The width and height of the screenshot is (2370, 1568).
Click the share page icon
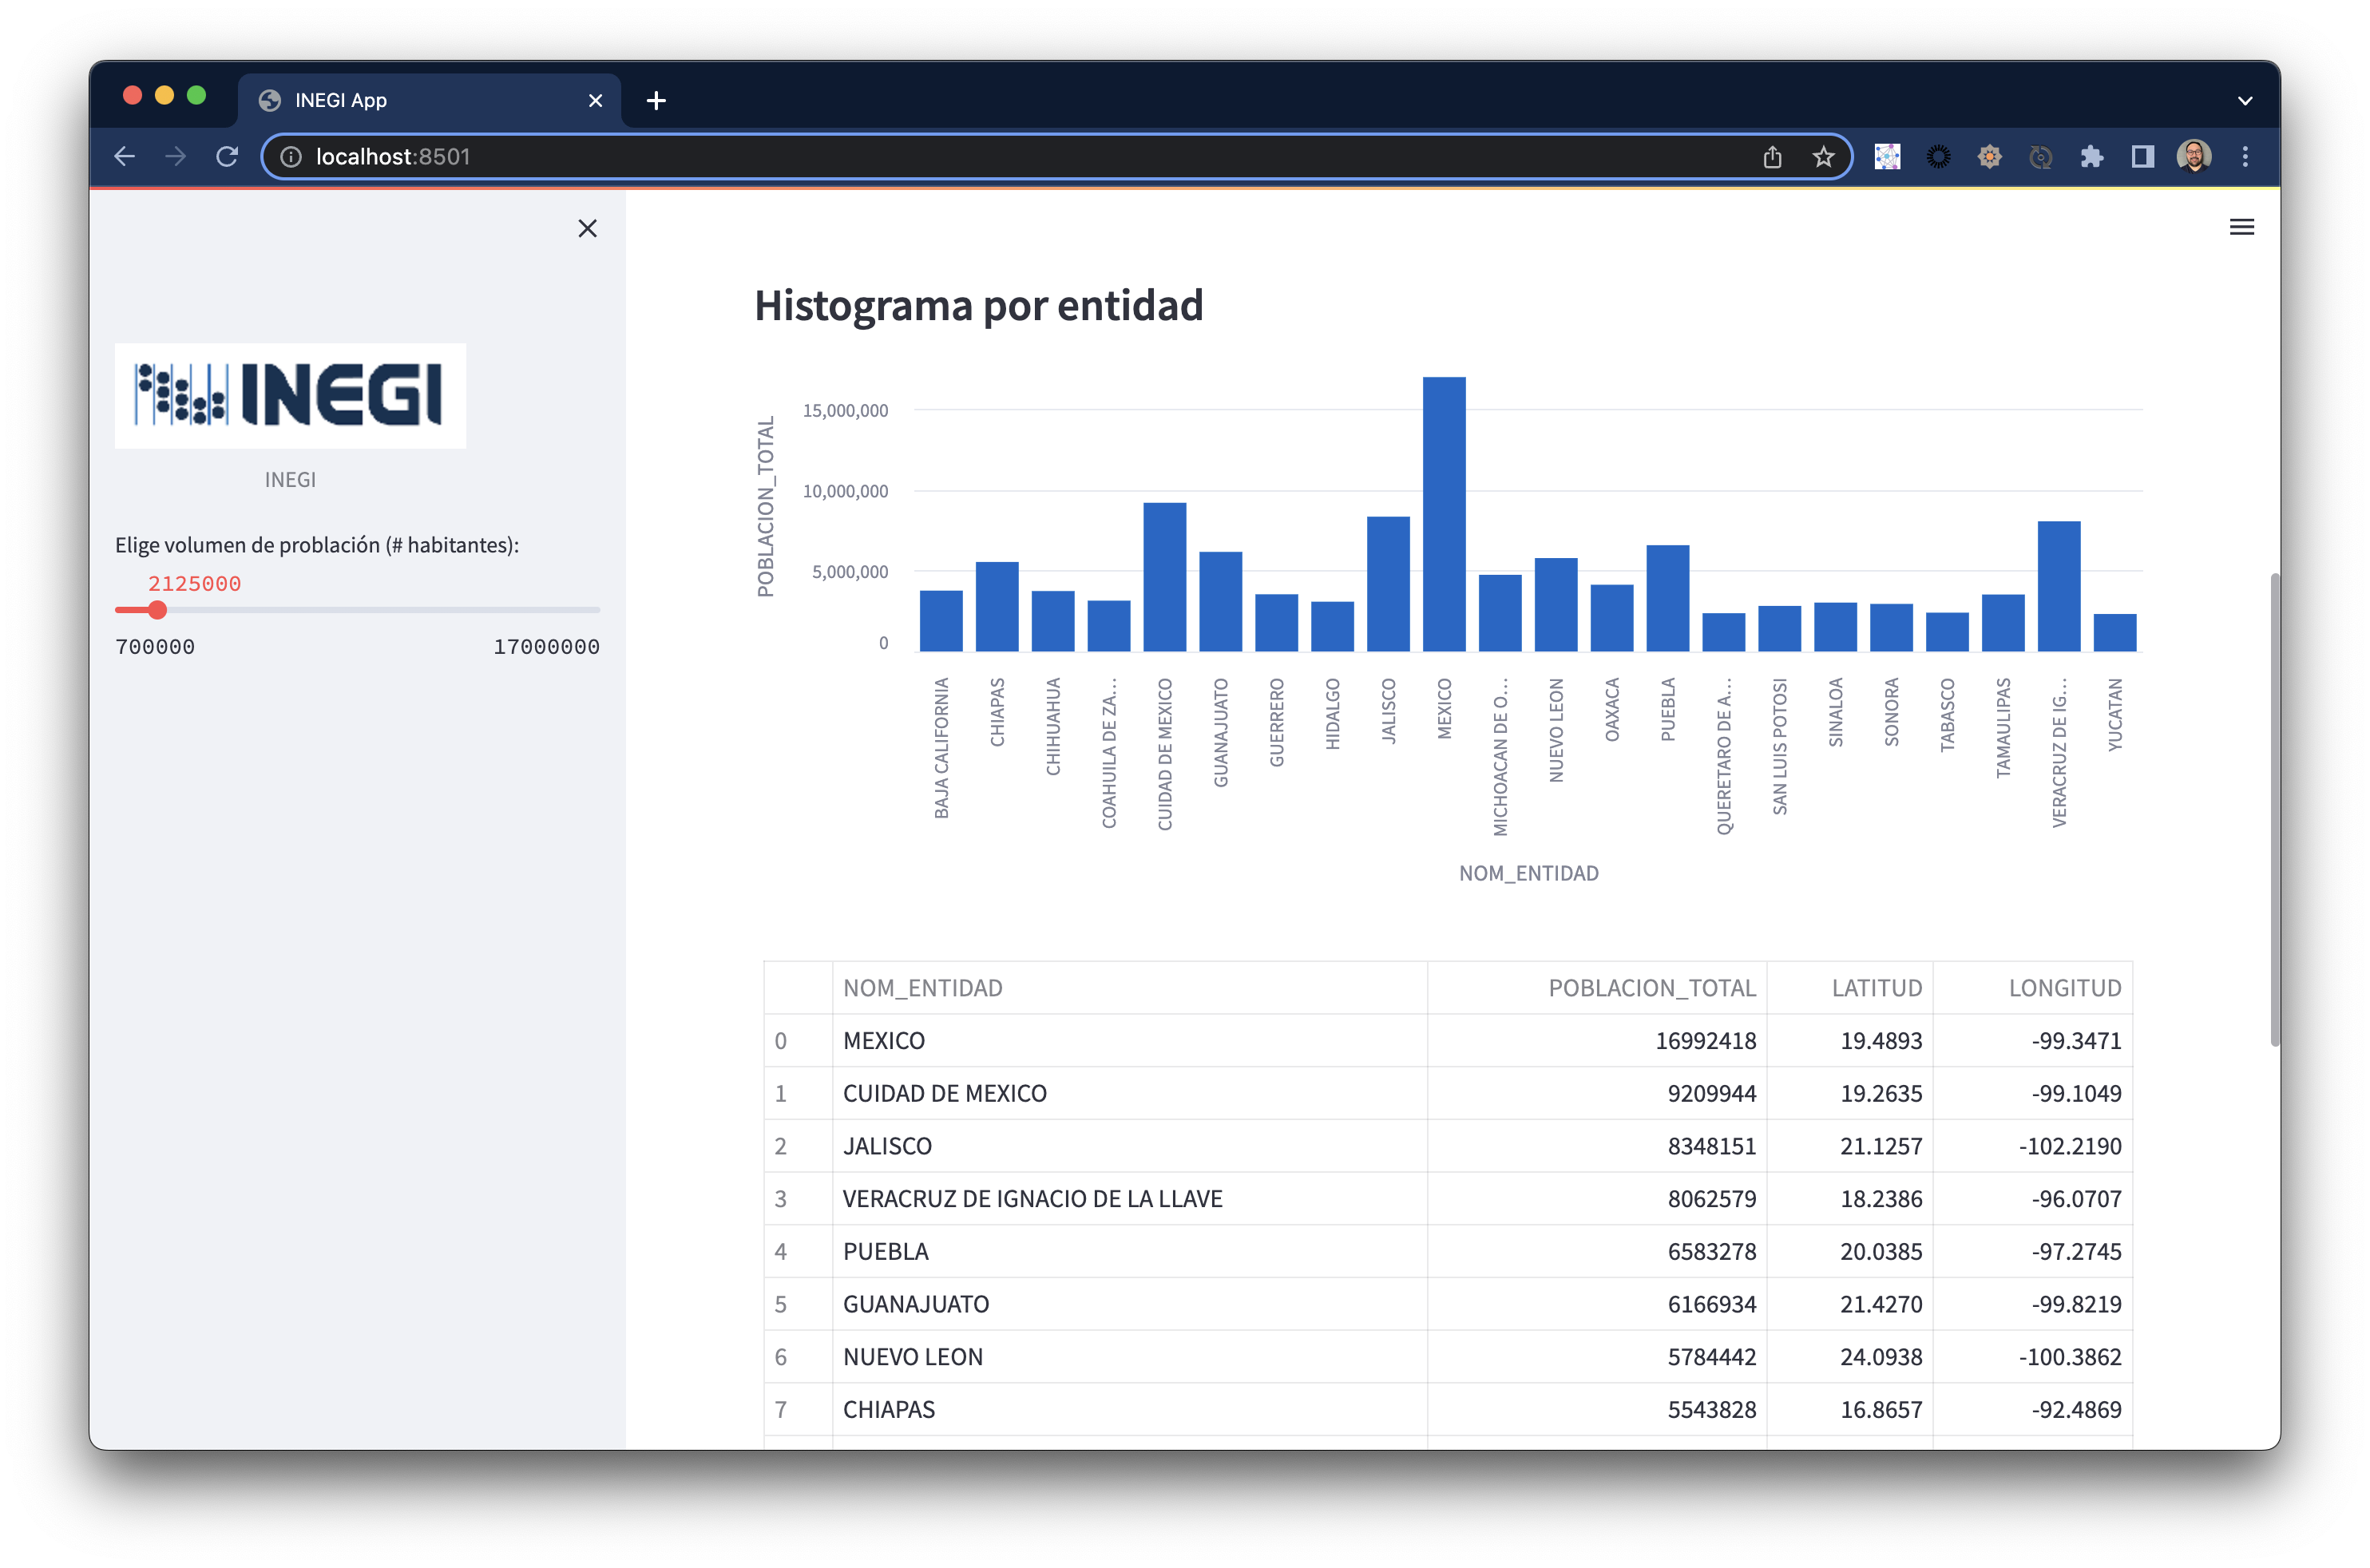[x=1772, y=157]
